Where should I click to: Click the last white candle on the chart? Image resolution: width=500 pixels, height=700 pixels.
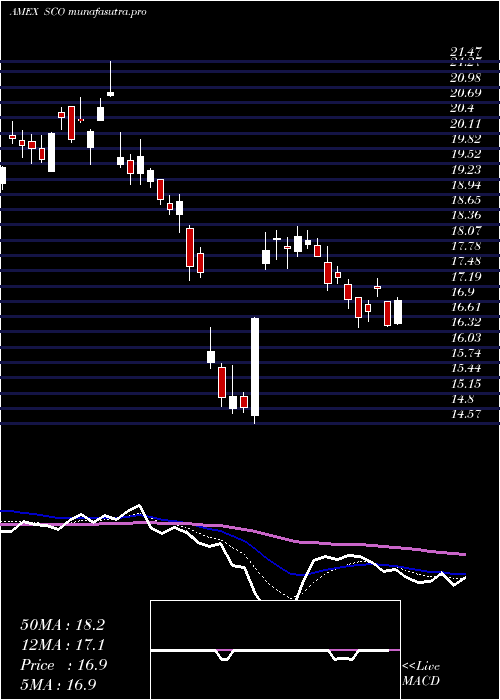(398, 312)
